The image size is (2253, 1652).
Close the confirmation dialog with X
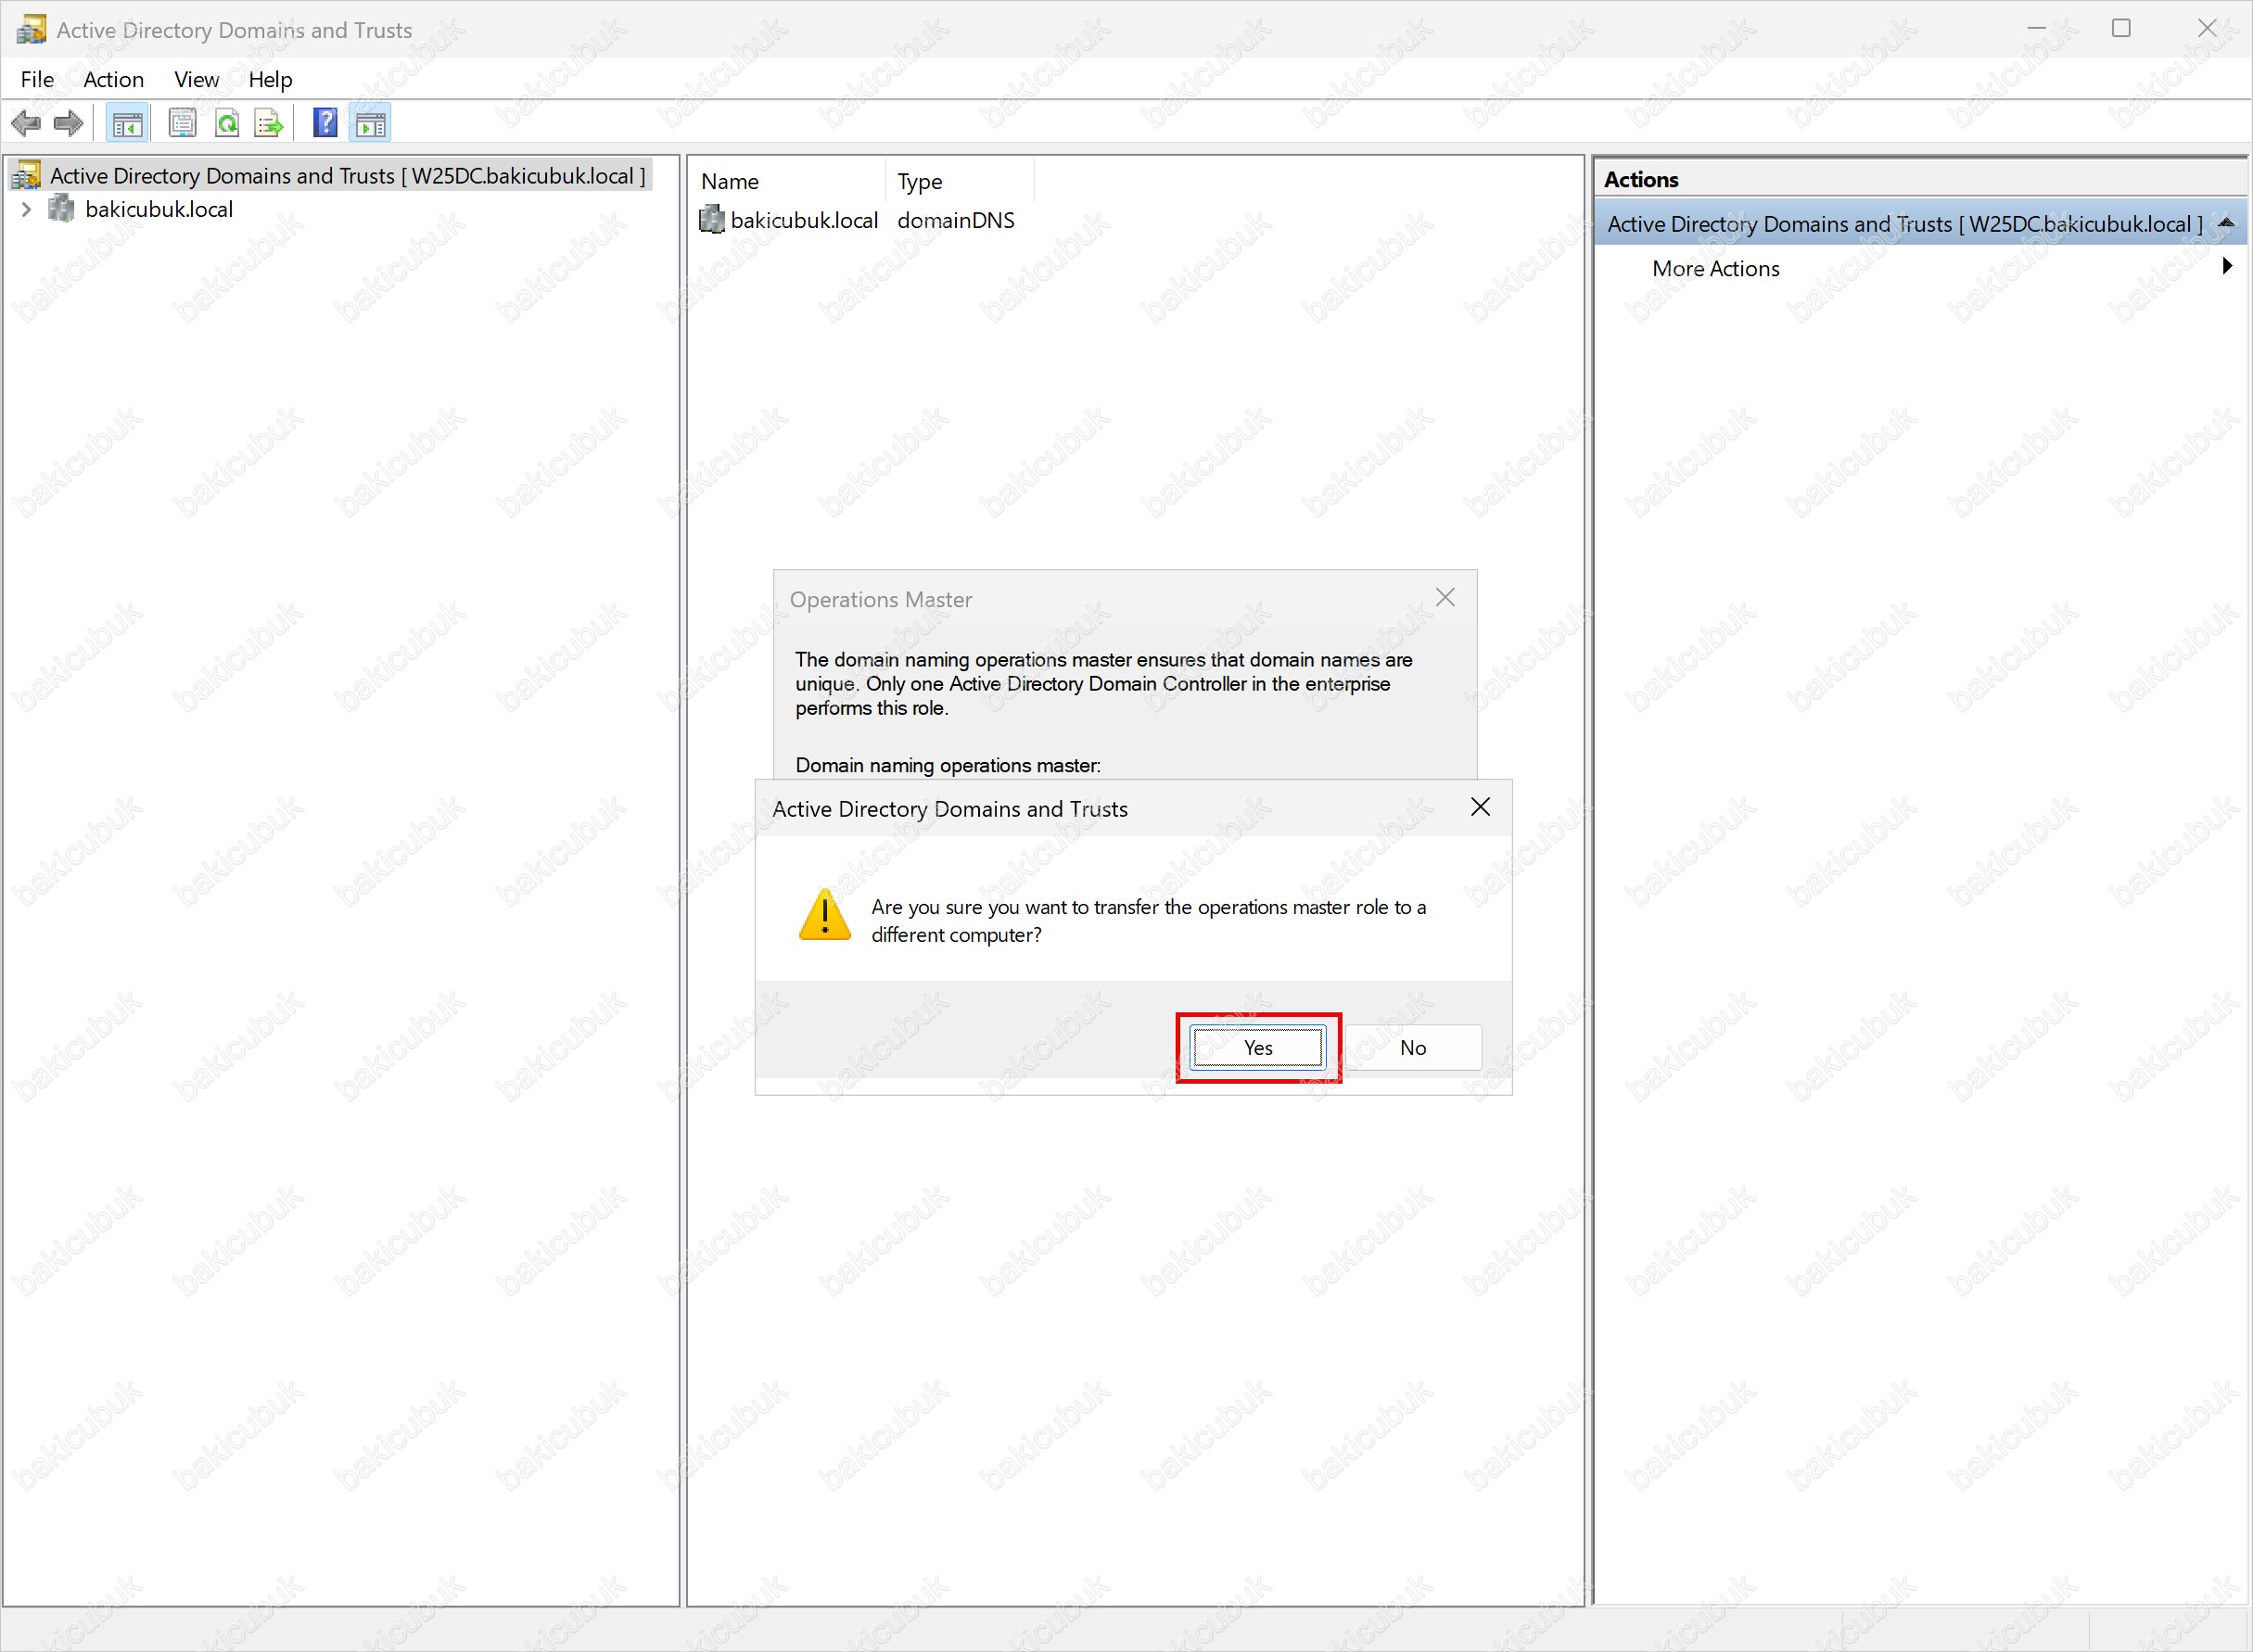(1481, 807)
